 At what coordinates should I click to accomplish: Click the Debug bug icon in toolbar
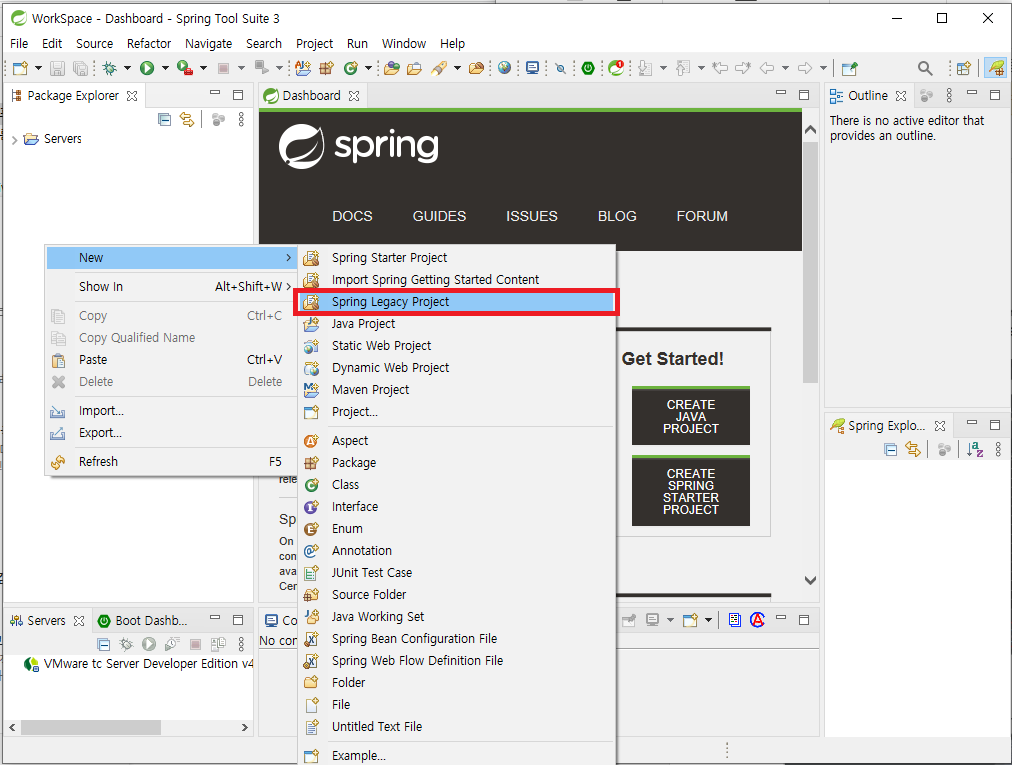pos(110,68)
